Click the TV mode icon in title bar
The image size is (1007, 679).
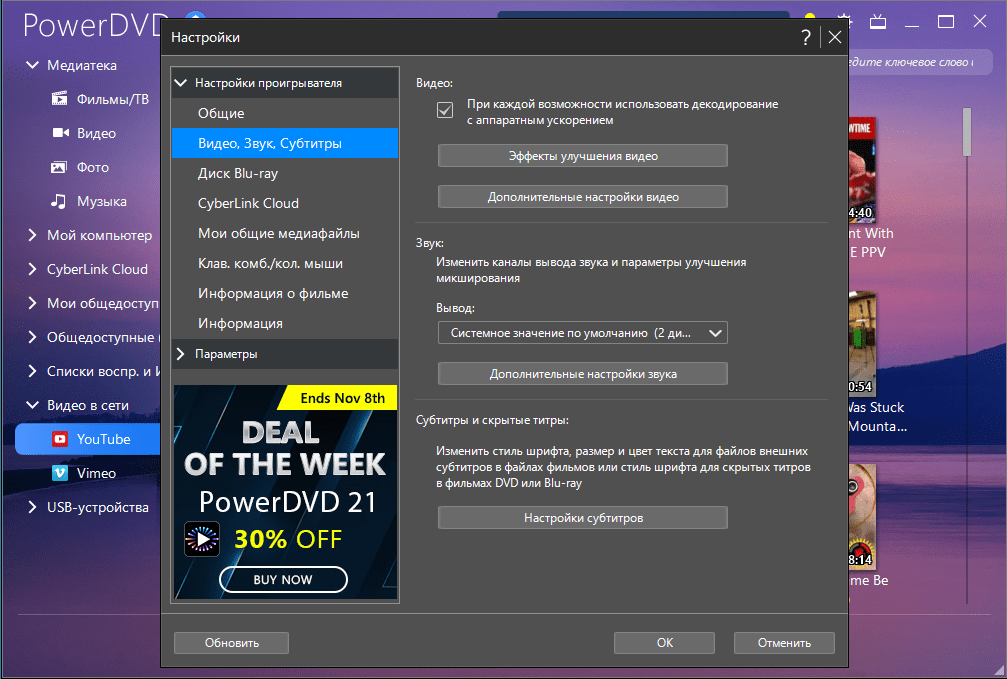coord(878,22)
